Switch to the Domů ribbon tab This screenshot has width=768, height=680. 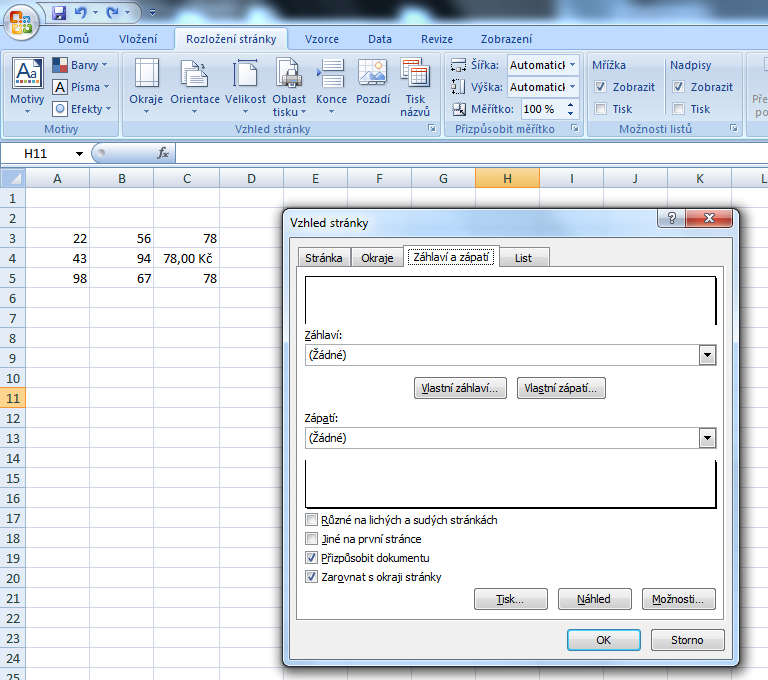click(73, 39)
